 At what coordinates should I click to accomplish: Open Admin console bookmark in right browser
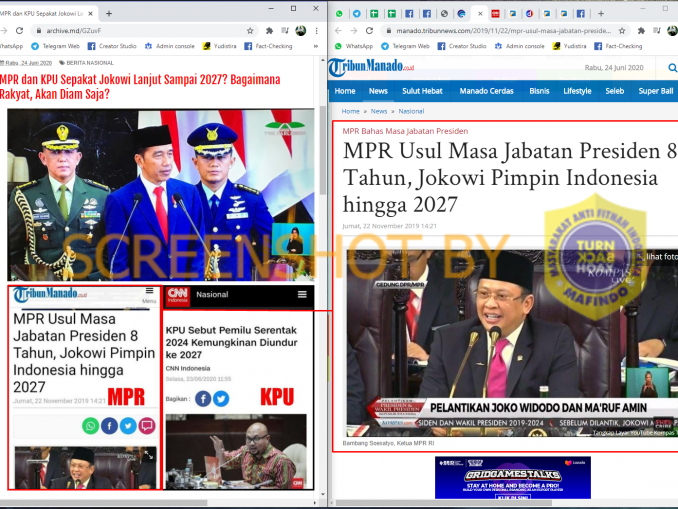click(x=519, y=46)
